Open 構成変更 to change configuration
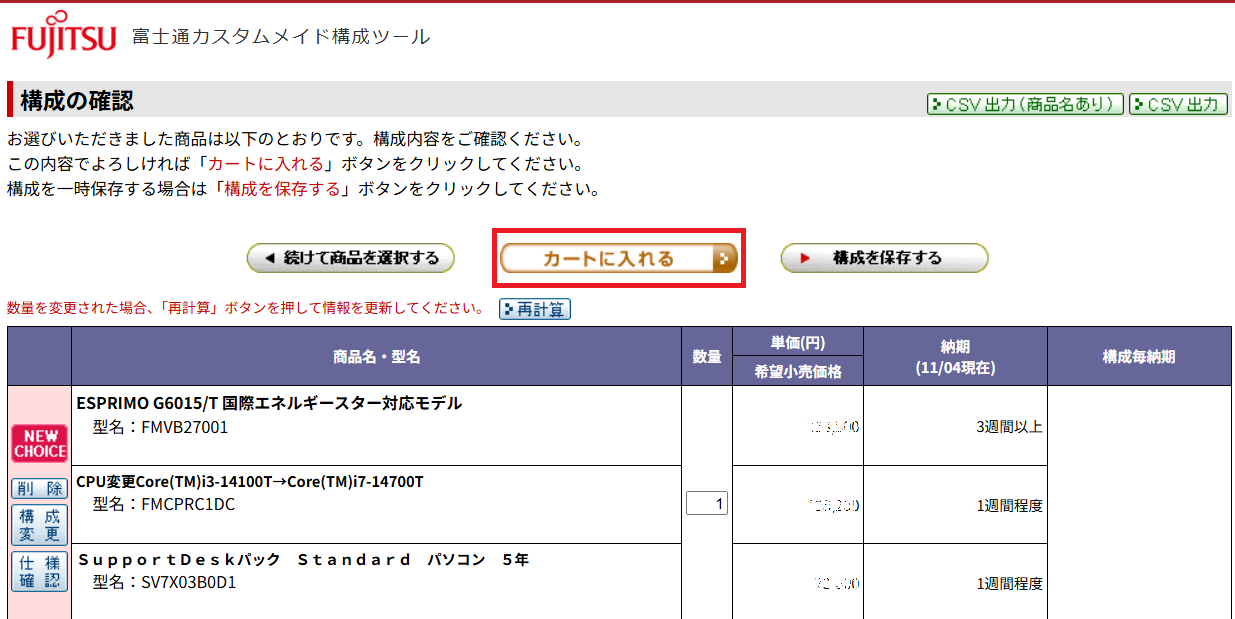This screenshot has height=619, width=1235. coord(39,525)
